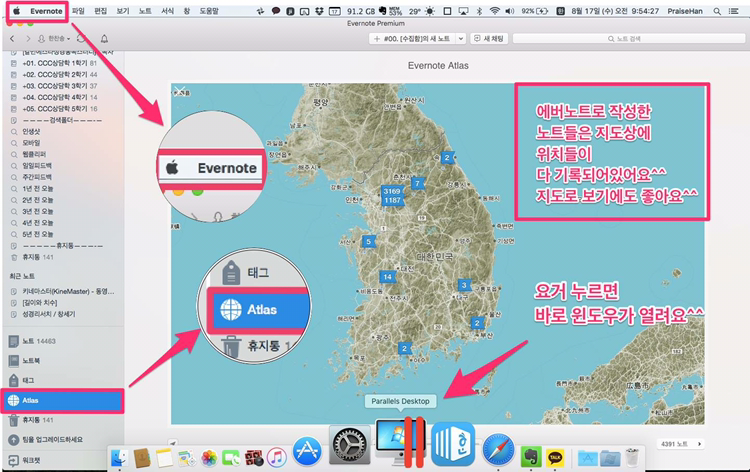Expand the new note notebook dropdown arrow

pyautogui.click(x=461, y=39)
